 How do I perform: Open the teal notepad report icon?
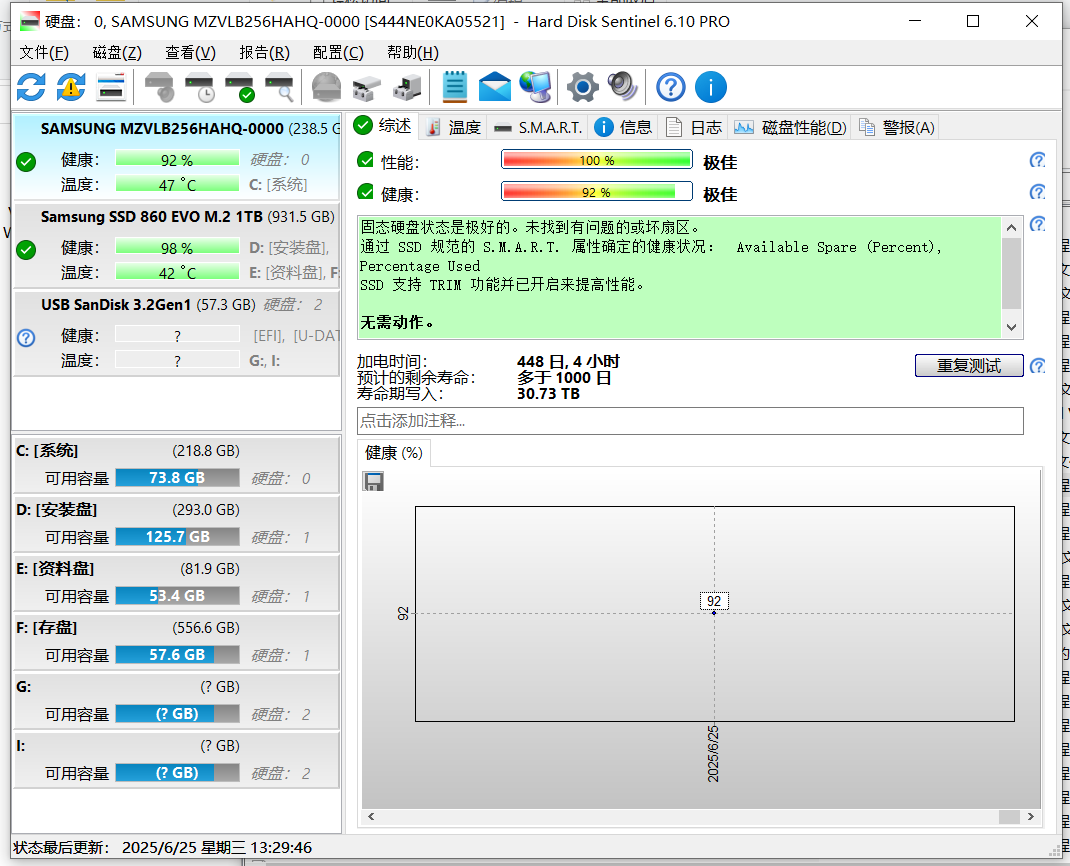click(x=454, y=87)
